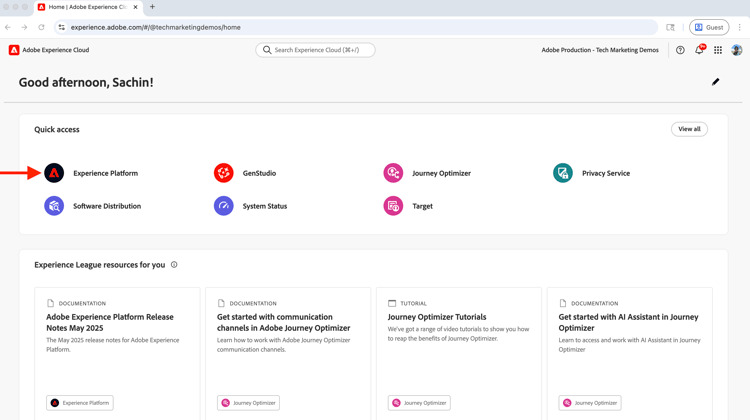Open the Help question mark icon
Screen dimensions: 750x420
pyautogui.click(x=680, y=50)
